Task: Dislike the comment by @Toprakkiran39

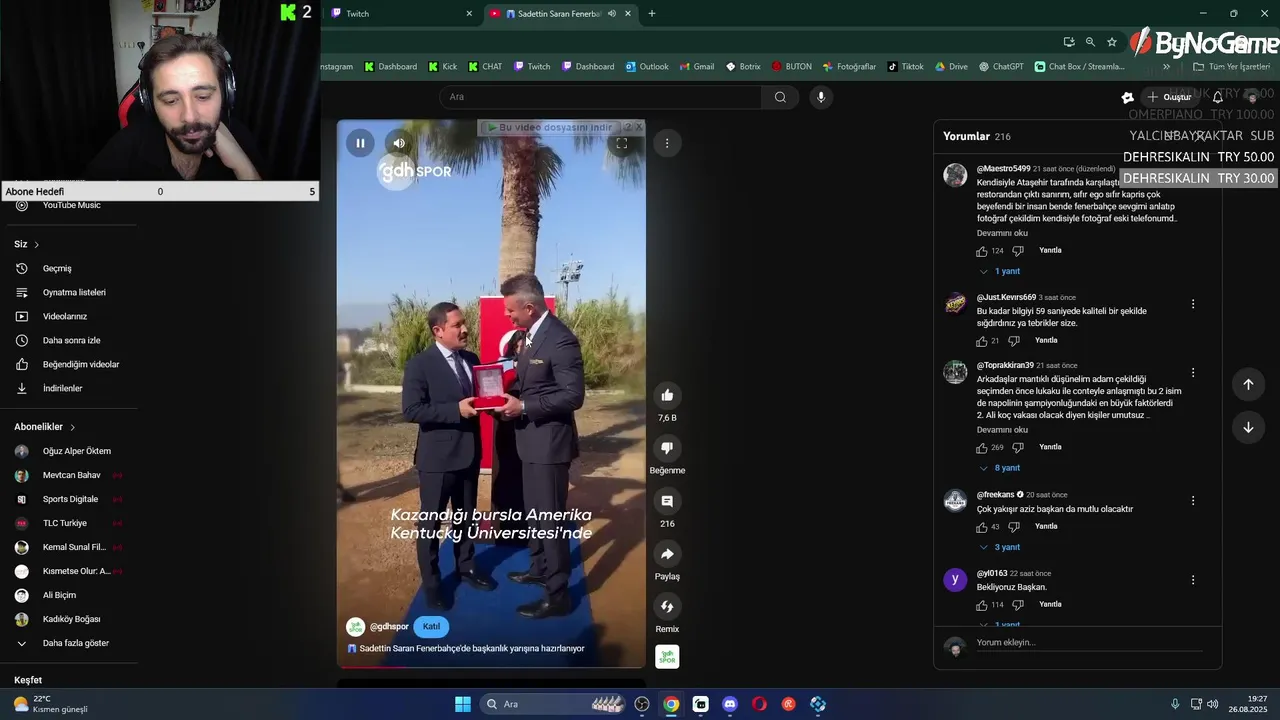Action: coord(1018,448)
